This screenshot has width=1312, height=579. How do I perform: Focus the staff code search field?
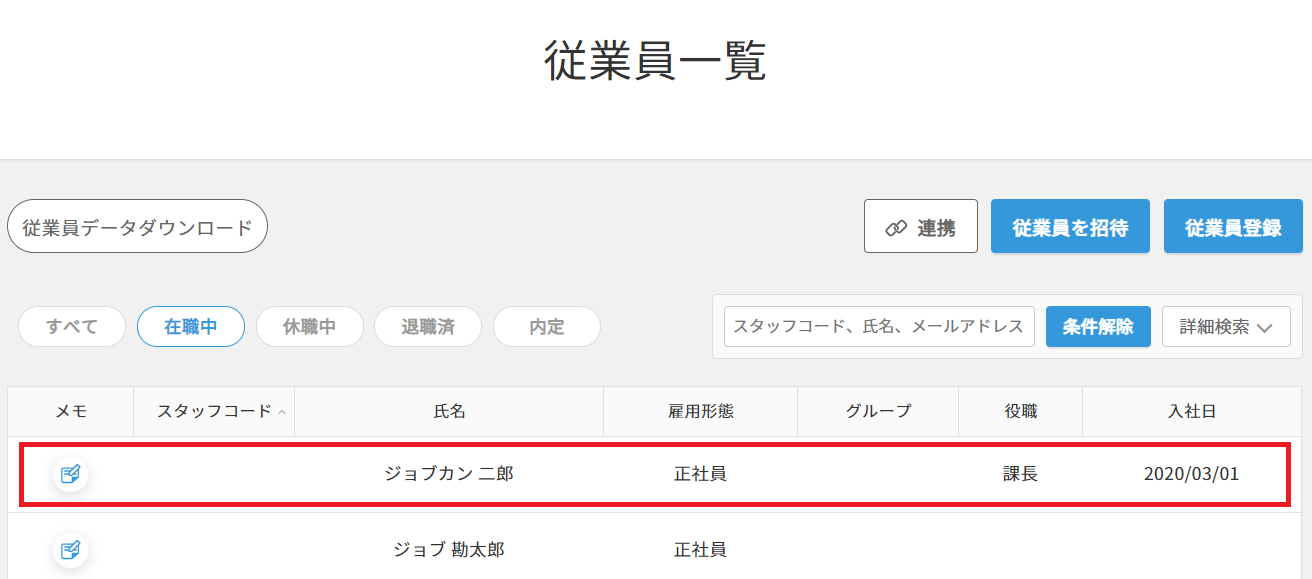(879, 326)
